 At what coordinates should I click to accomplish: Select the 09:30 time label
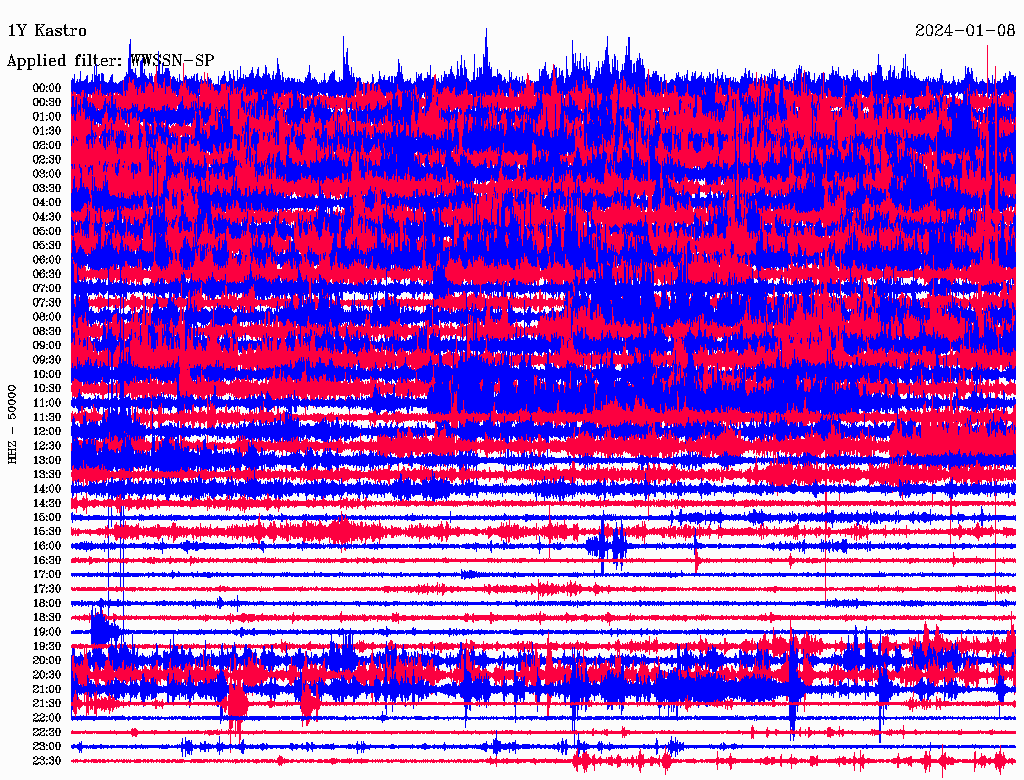tap(47, 360)
